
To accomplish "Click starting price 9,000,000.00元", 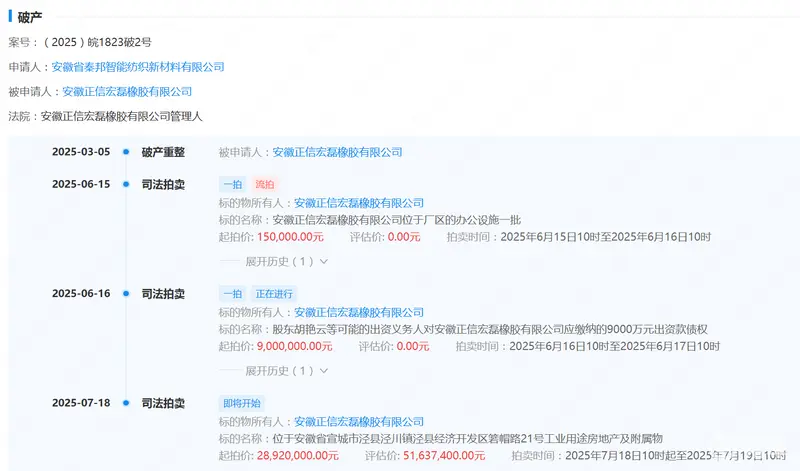I will point(295,346).
